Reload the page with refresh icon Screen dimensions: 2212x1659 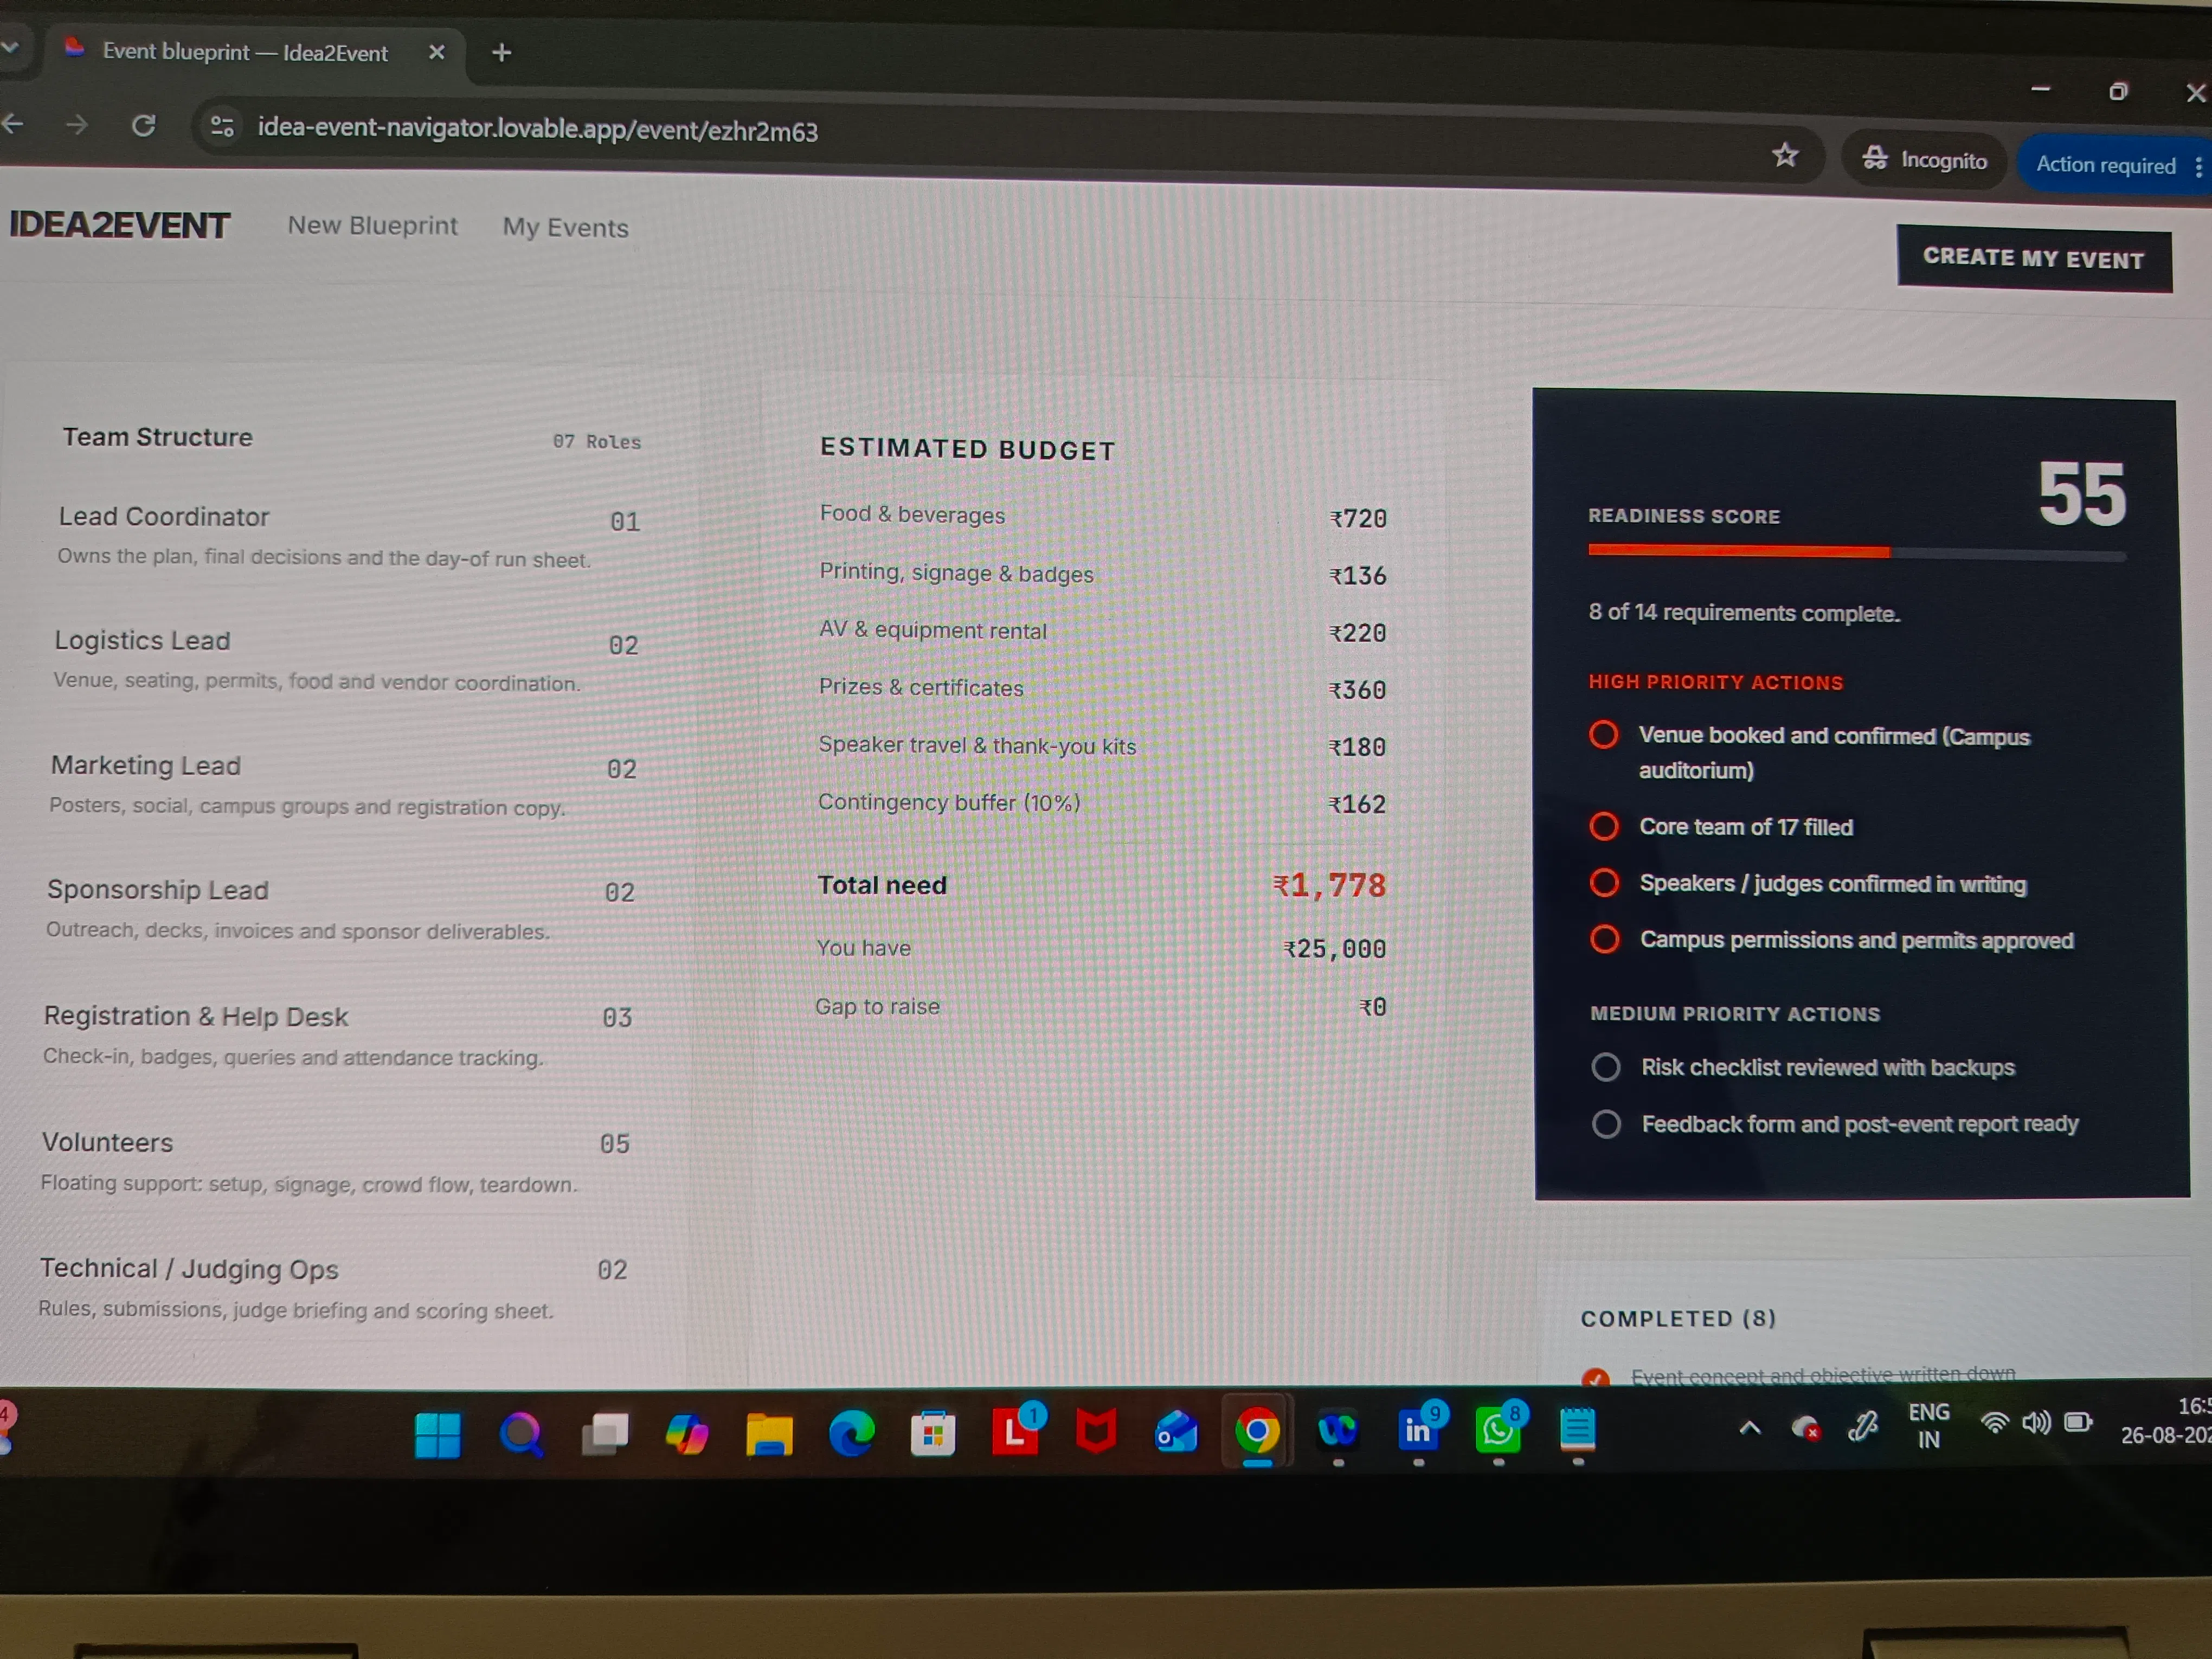click(x=143, y=126)
